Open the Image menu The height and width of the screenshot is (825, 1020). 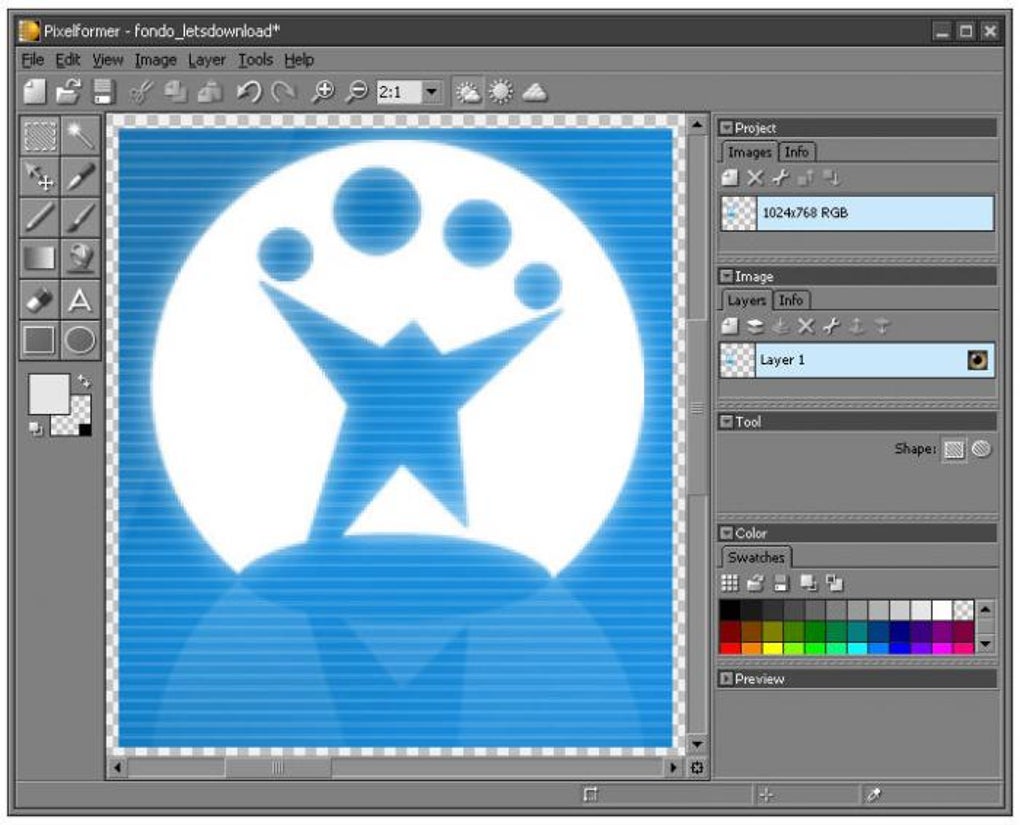(x=155, y=60)
